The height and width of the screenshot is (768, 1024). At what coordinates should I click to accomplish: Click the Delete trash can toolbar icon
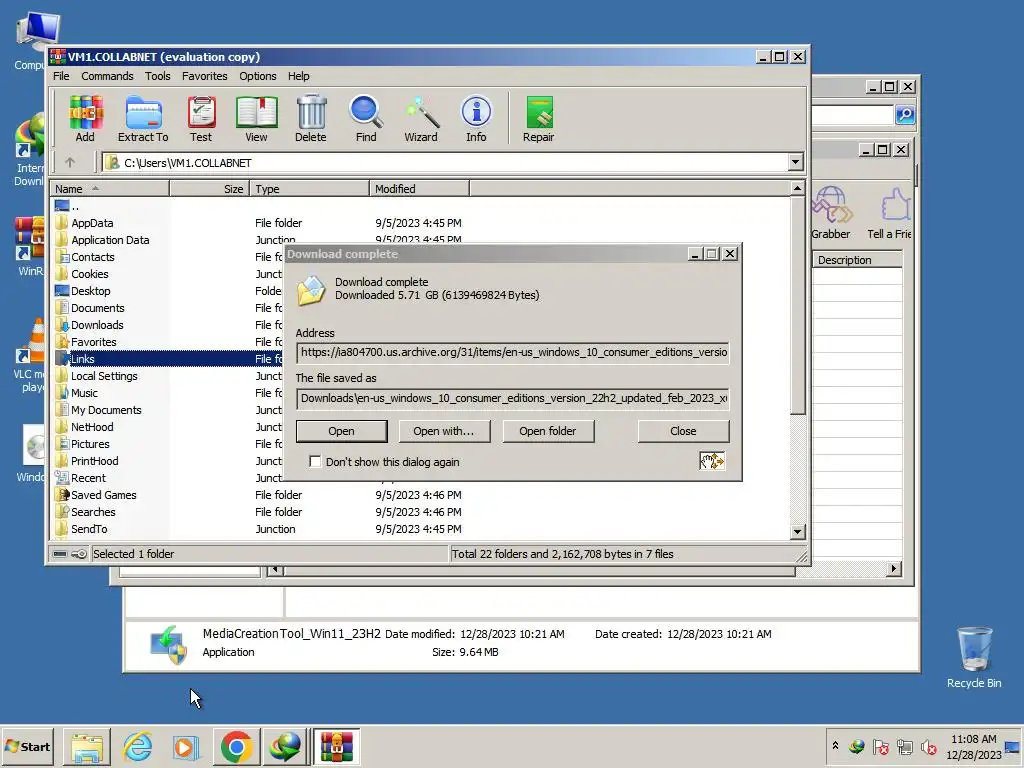pos(311,119)
